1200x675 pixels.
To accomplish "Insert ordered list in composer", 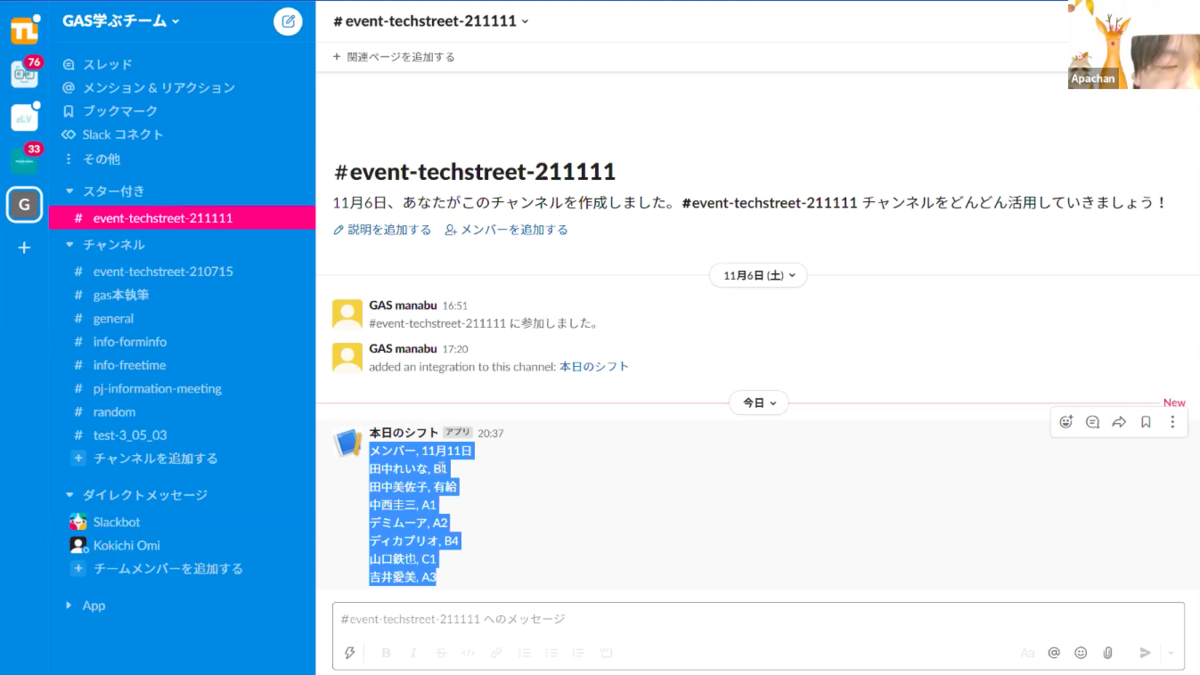I will pos(524,653).
